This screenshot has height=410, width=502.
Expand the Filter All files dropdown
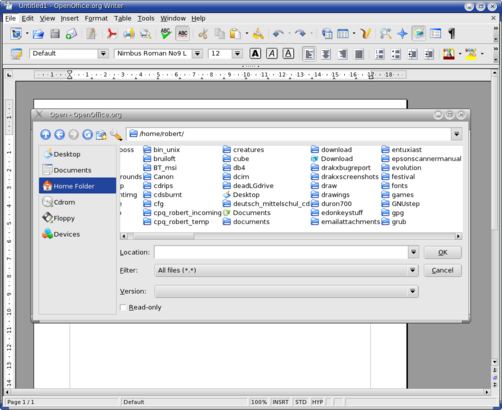pyautogui.click(x=412, y=270)
